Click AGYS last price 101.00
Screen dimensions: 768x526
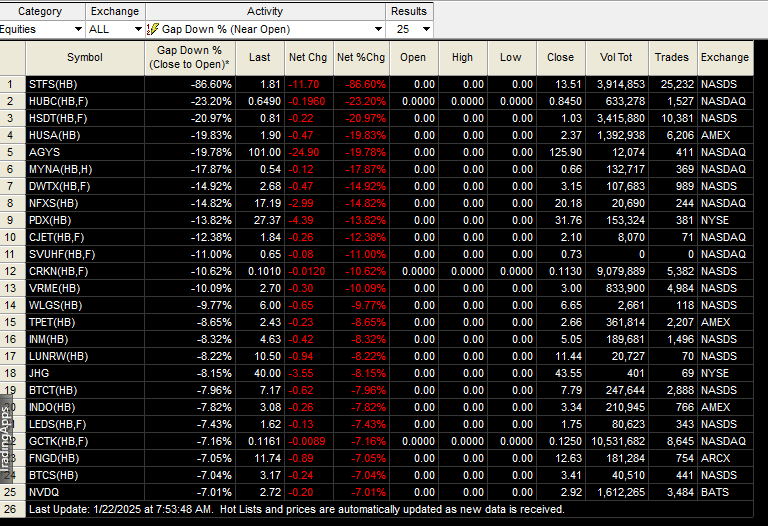pos(264,152)
